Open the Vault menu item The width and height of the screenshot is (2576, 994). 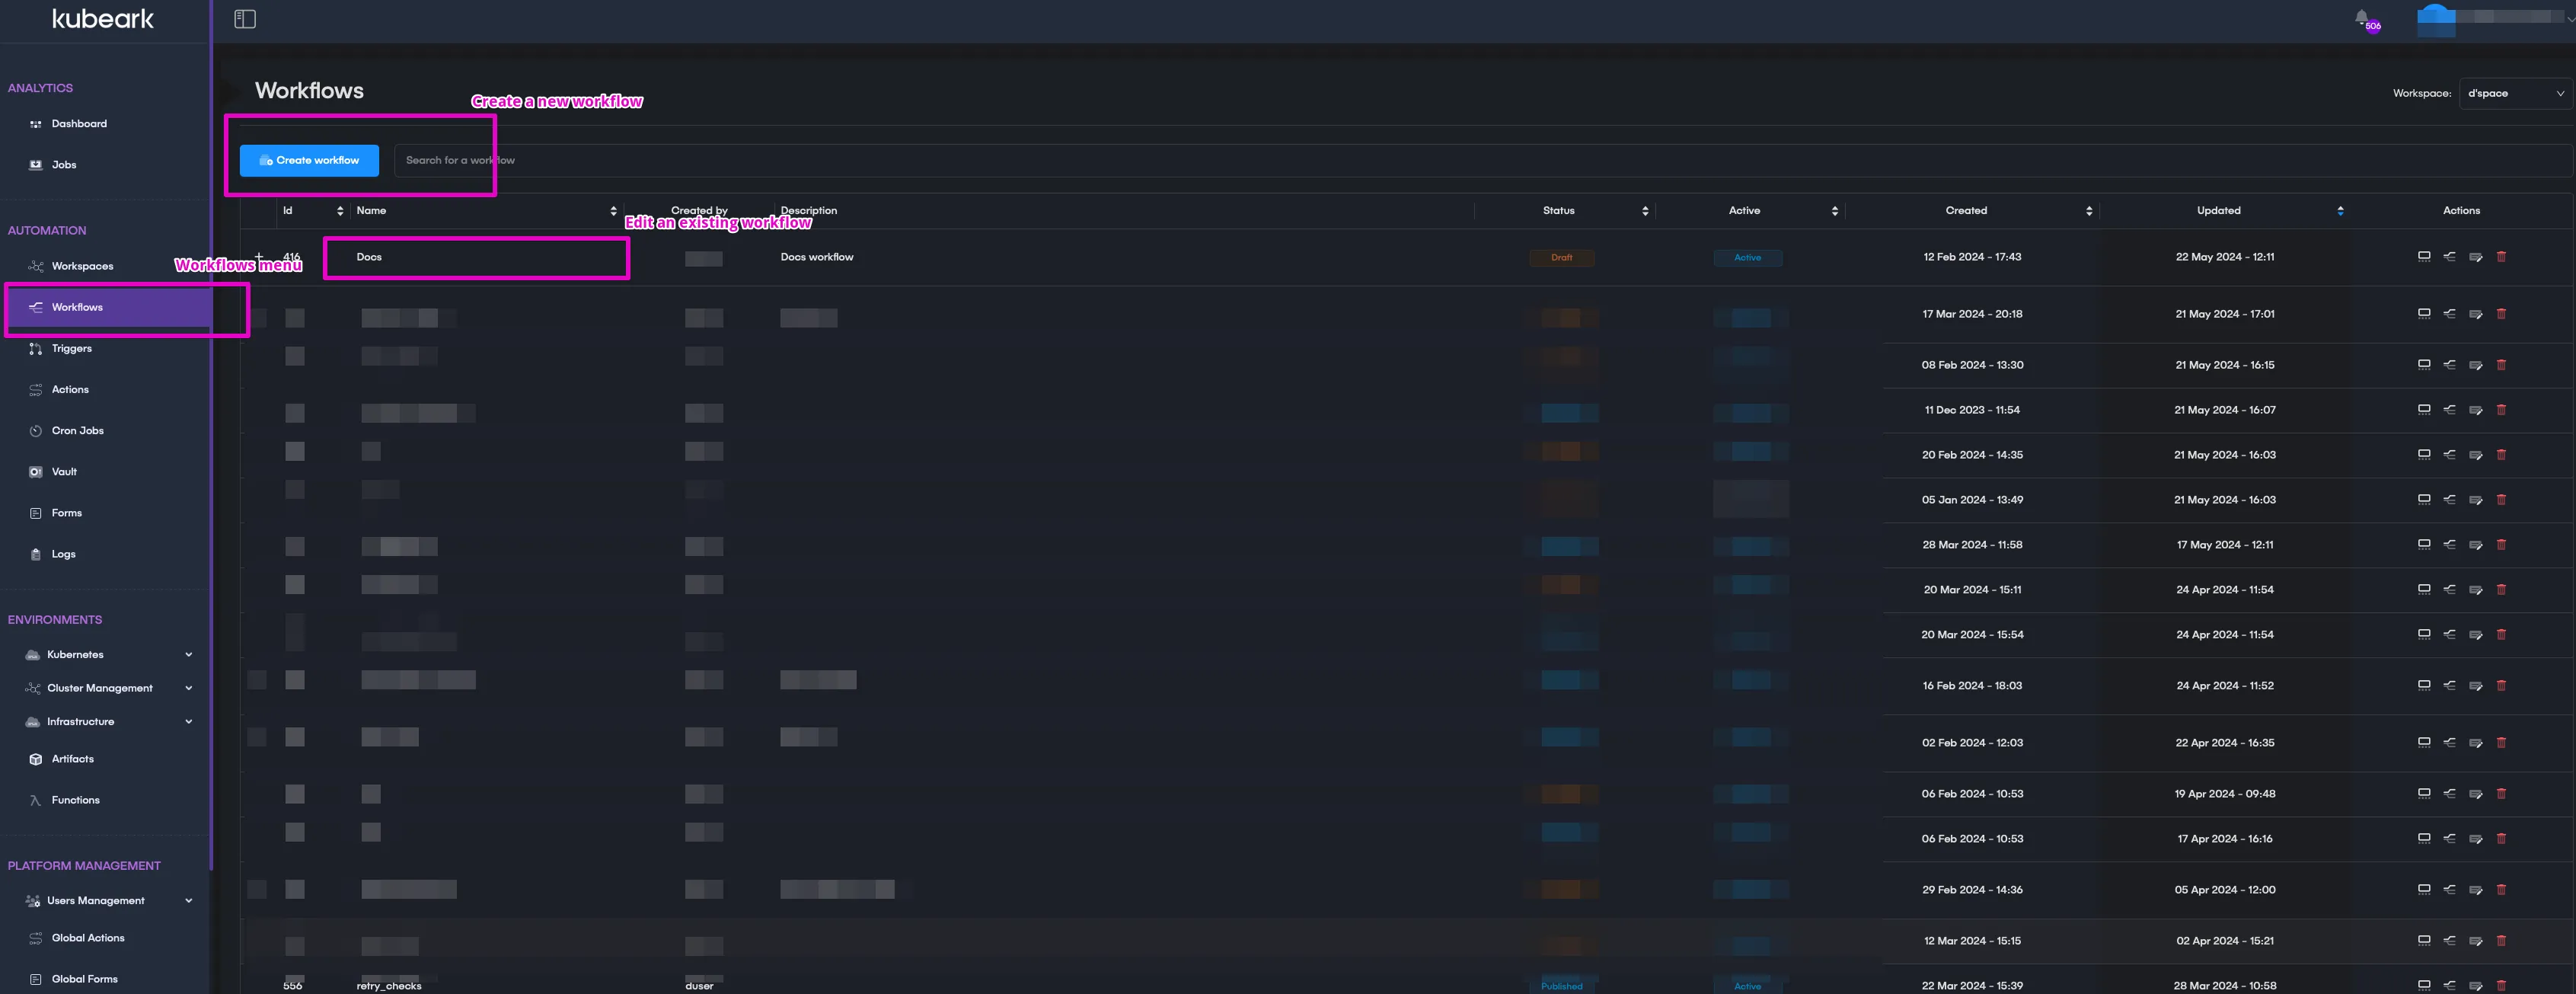[x=64, y=472]
